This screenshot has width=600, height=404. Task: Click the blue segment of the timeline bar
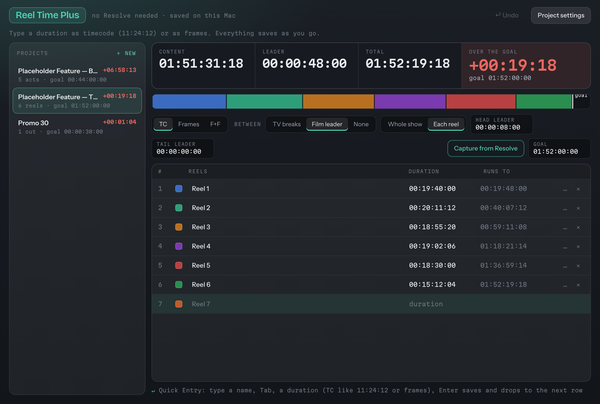pos(189,102)
